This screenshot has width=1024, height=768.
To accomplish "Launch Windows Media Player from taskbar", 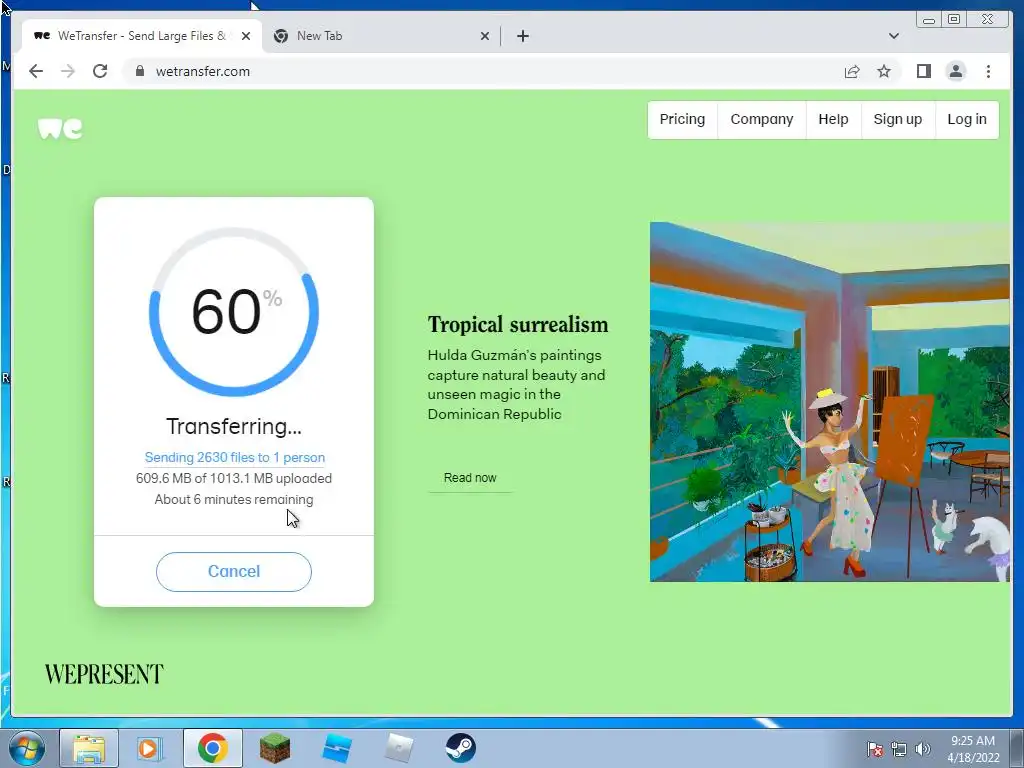I will [150, 748].
